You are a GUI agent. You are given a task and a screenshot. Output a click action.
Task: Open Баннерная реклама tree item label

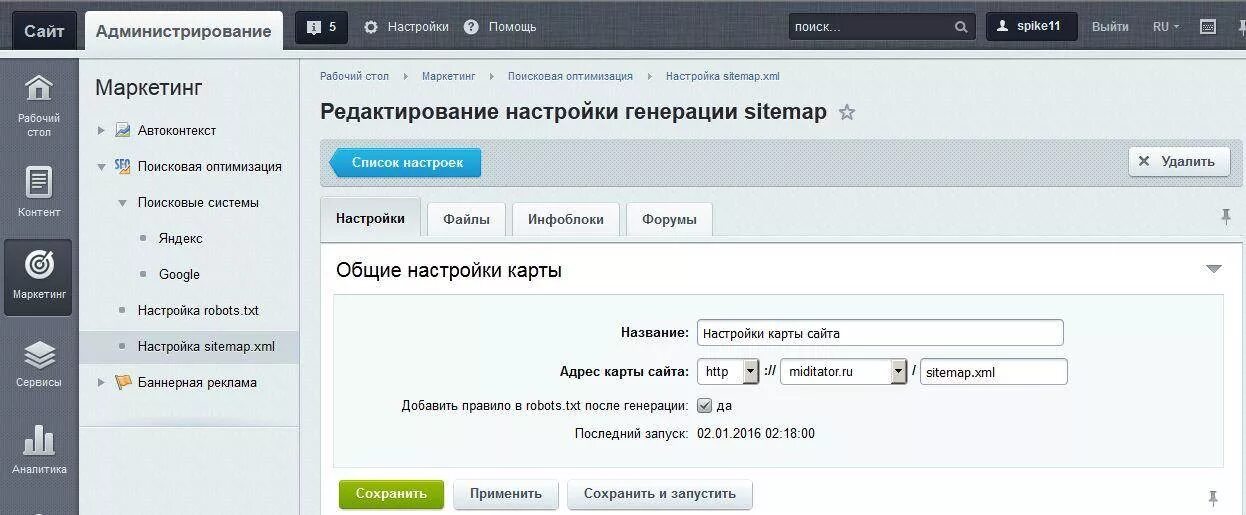point(197,382)
